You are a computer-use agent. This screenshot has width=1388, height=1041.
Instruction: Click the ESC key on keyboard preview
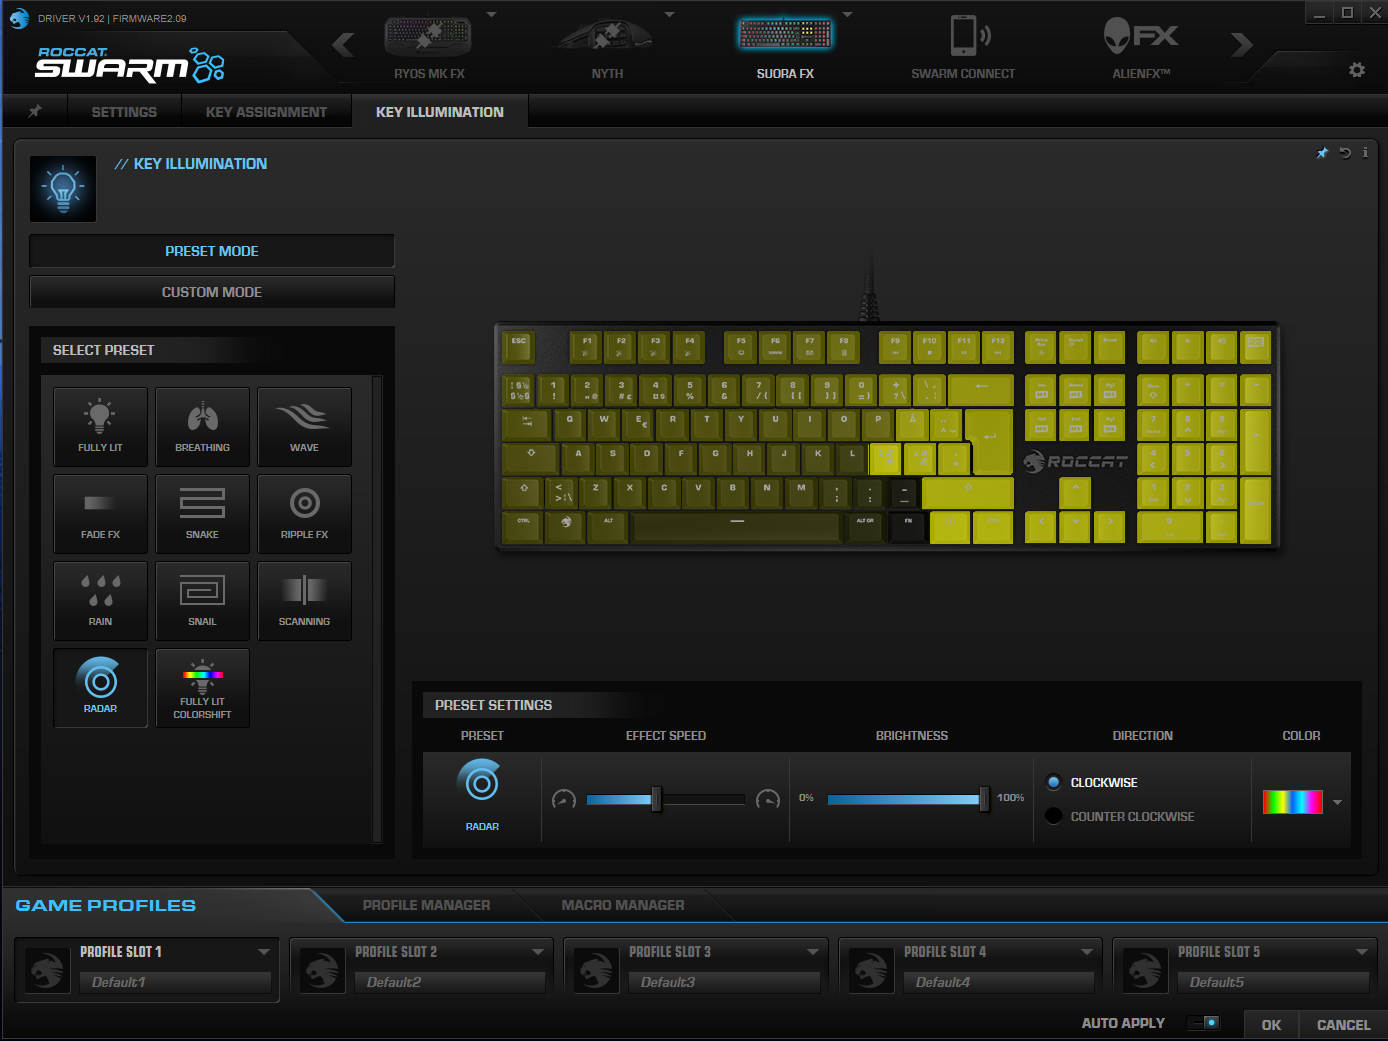coord(518,347)
